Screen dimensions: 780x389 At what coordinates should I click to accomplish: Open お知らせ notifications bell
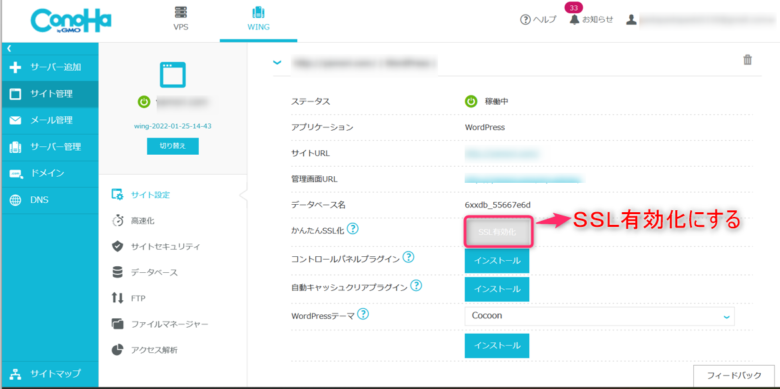(x=591, y=19)
